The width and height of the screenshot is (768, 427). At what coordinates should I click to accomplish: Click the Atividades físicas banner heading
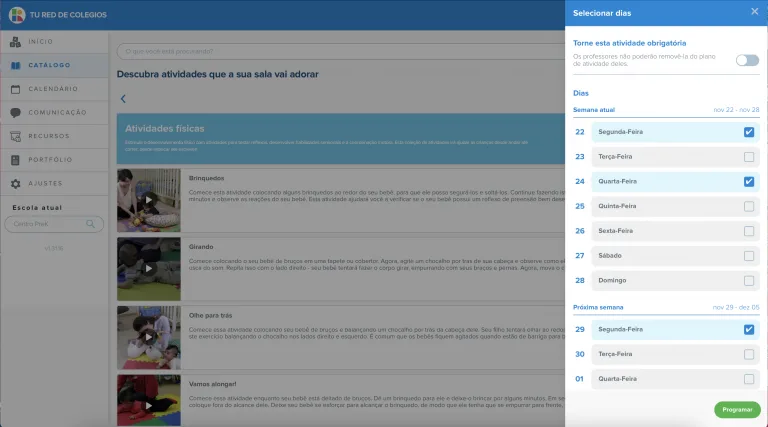(165, 129)
